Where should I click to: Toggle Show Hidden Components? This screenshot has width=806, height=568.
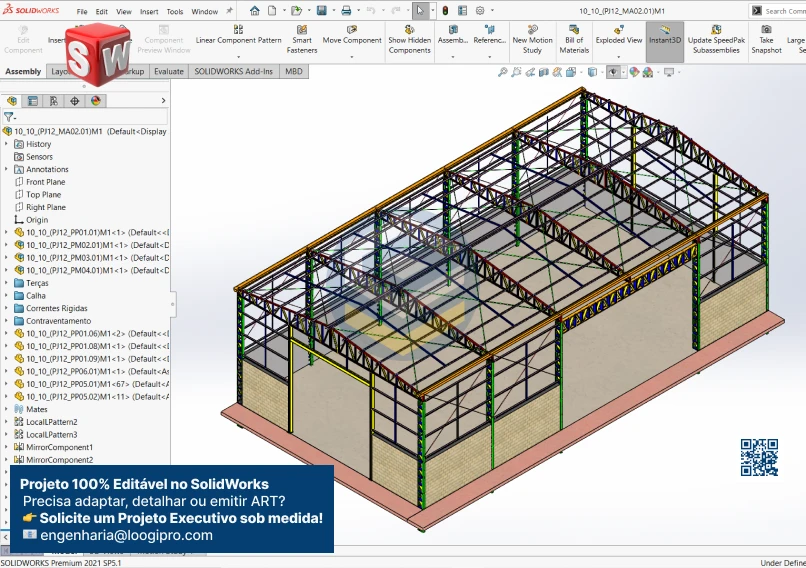[410, 39]
